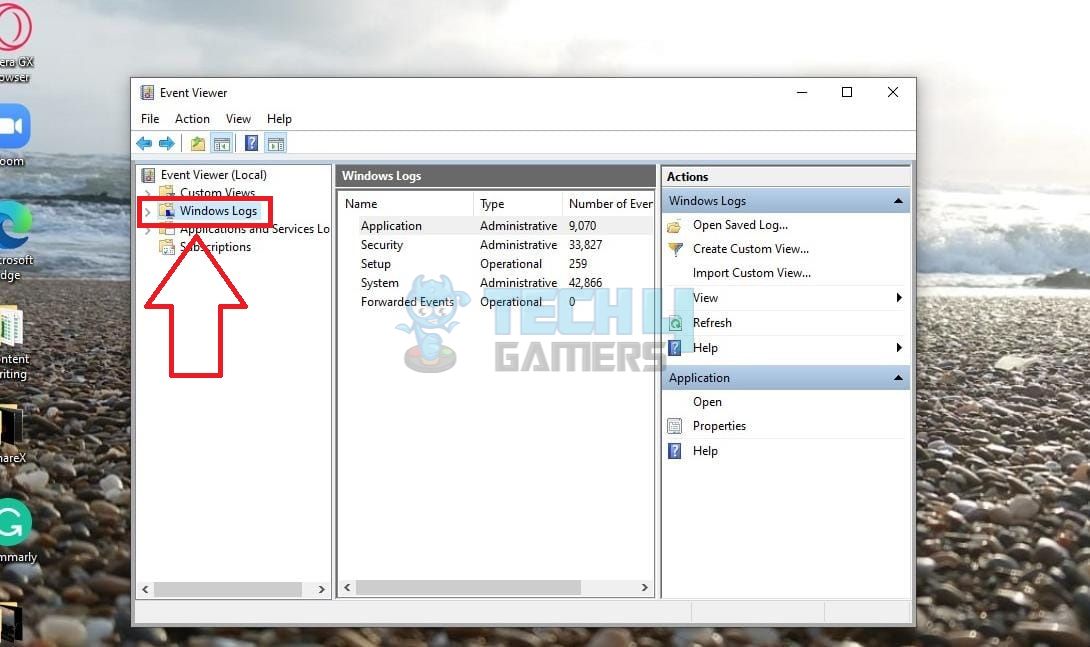Sort by the Name column header
This screenshot has height=647, width=1090.
(406, 204)
